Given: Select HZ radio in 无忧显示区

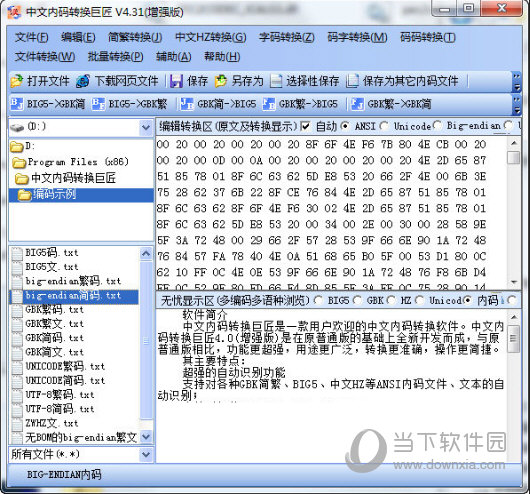Looking at the screenshot, I should 391,300.
